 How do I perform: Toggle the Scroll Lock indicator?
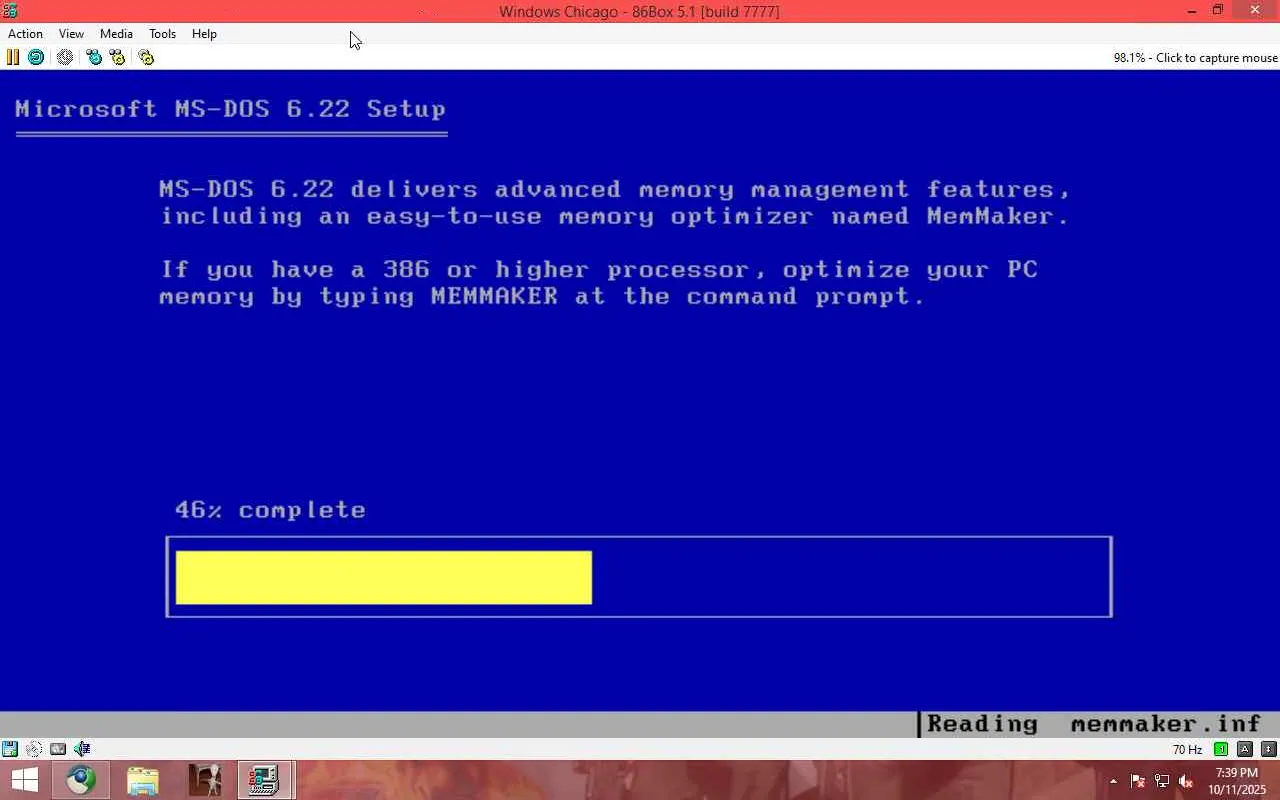click(x=1269, y=749)
